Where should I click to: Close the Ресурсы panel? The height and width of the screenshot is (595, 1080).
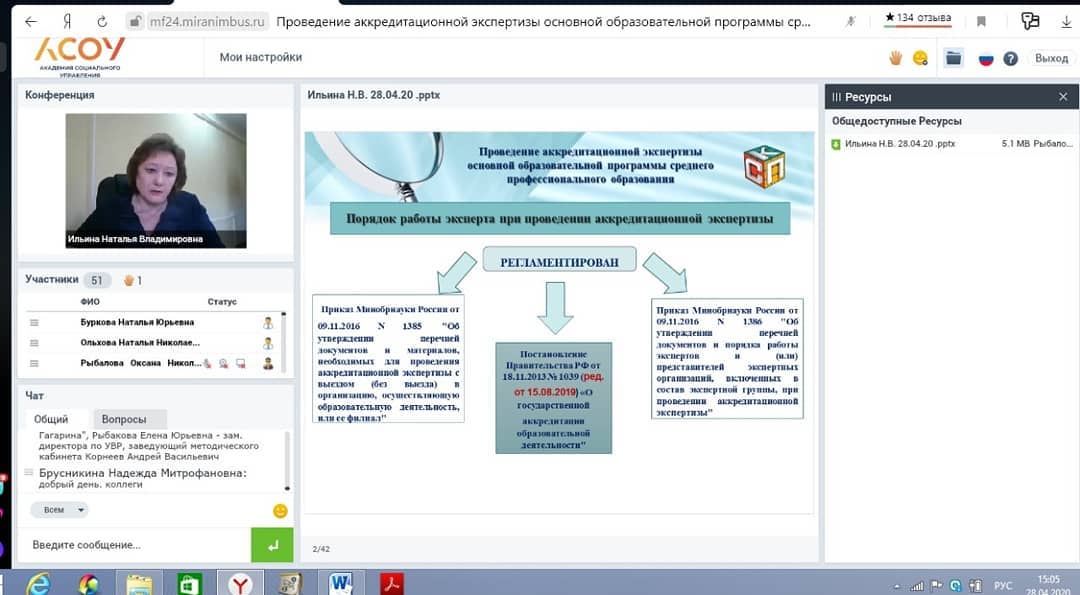point(1063,97)
